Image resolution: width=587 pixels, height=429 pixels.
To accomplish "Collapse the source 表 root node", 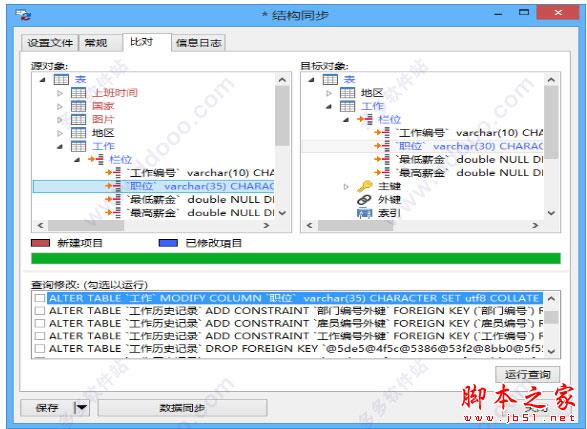I will (43, 79).
